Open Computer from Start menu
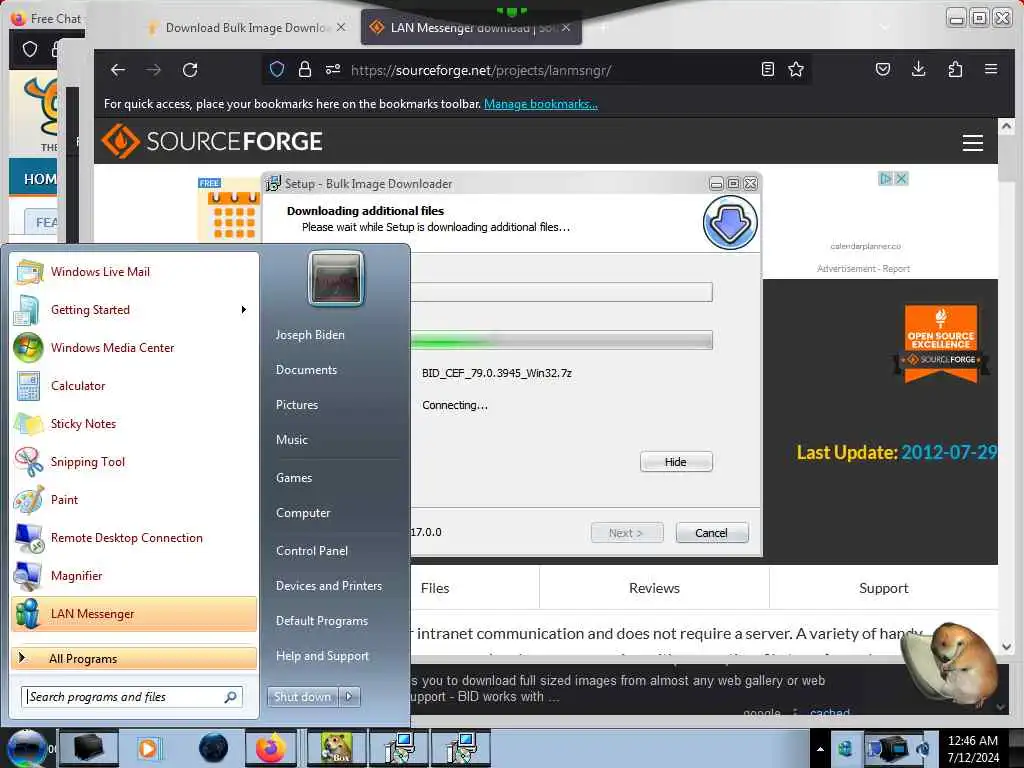 click(x=303, y=513)
